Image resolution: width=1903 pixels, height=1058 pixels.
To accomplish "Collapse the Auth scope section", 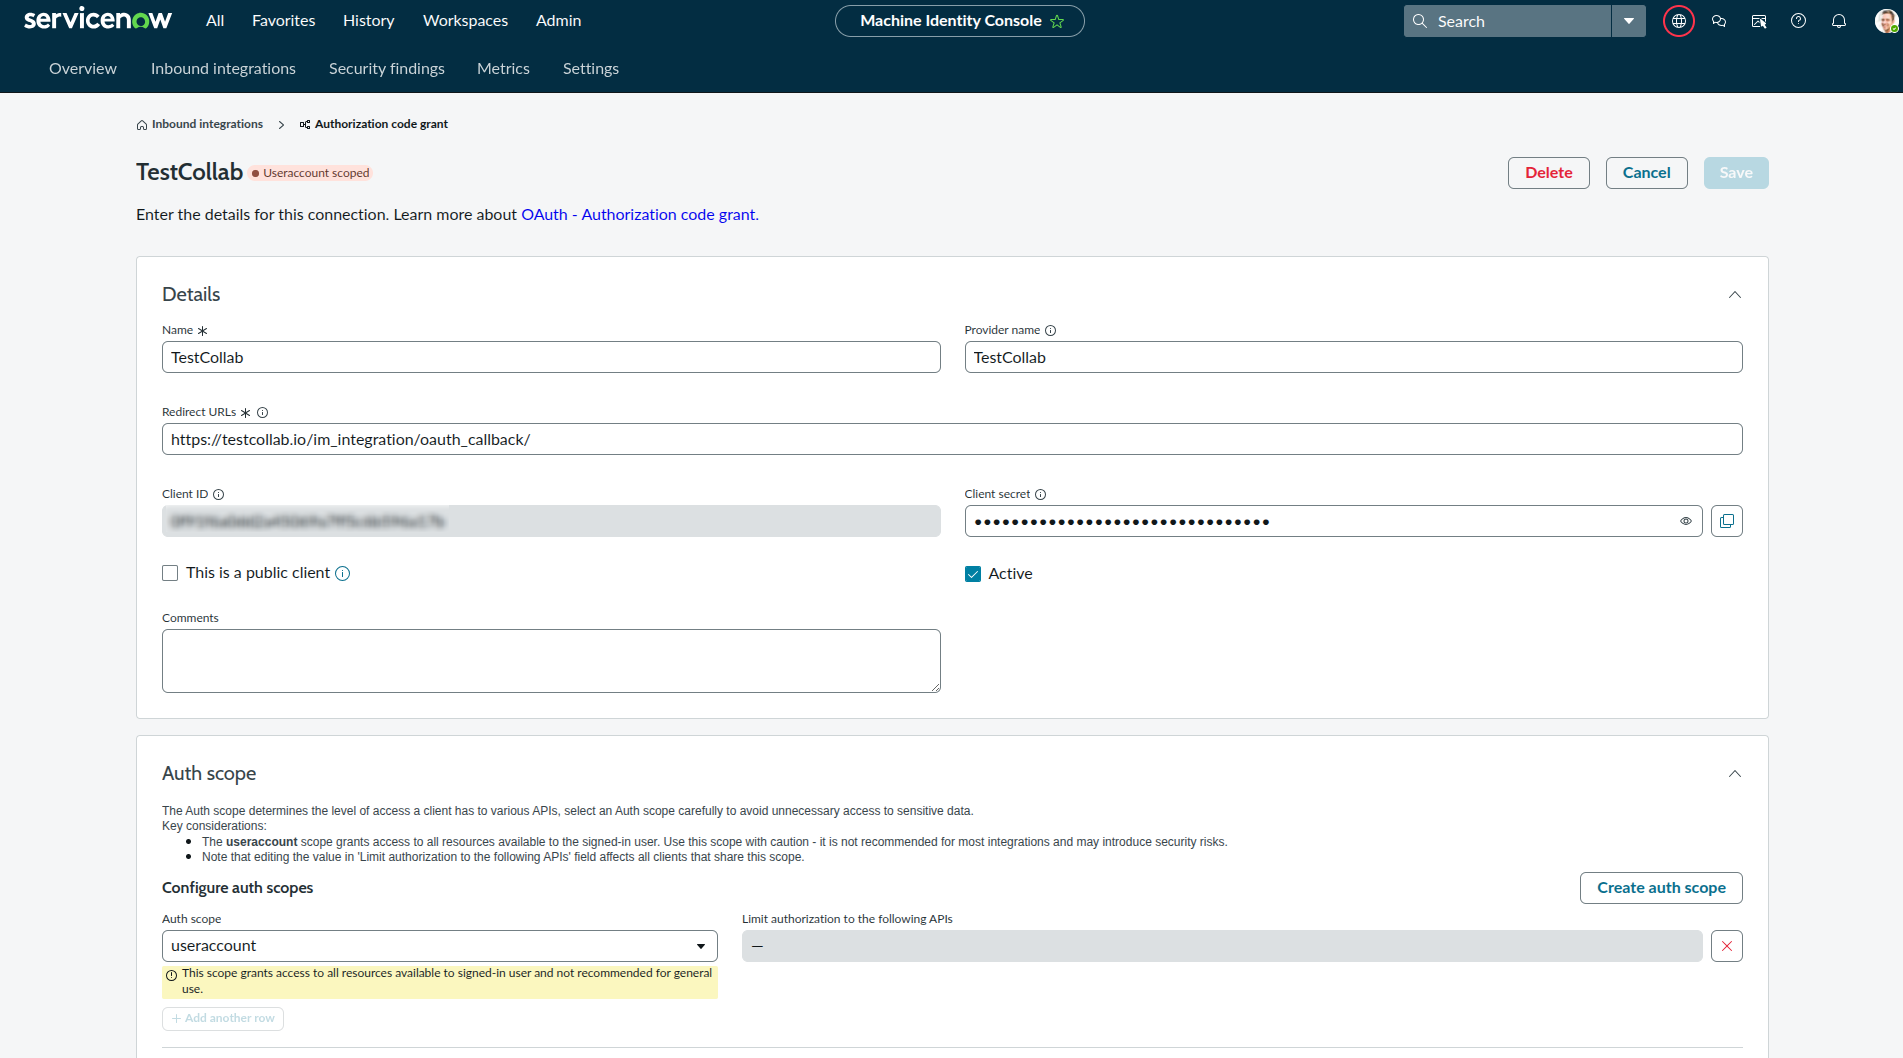I will (1735, 774).
